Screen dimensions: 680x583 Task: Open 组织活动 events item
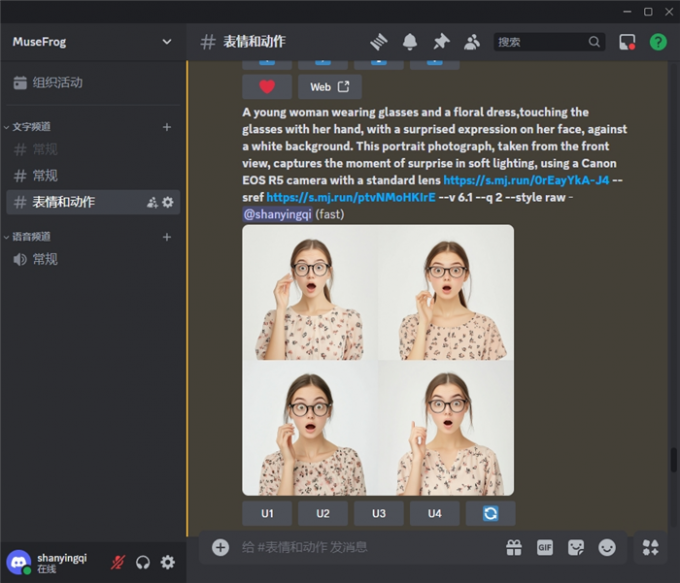[93, 82]
